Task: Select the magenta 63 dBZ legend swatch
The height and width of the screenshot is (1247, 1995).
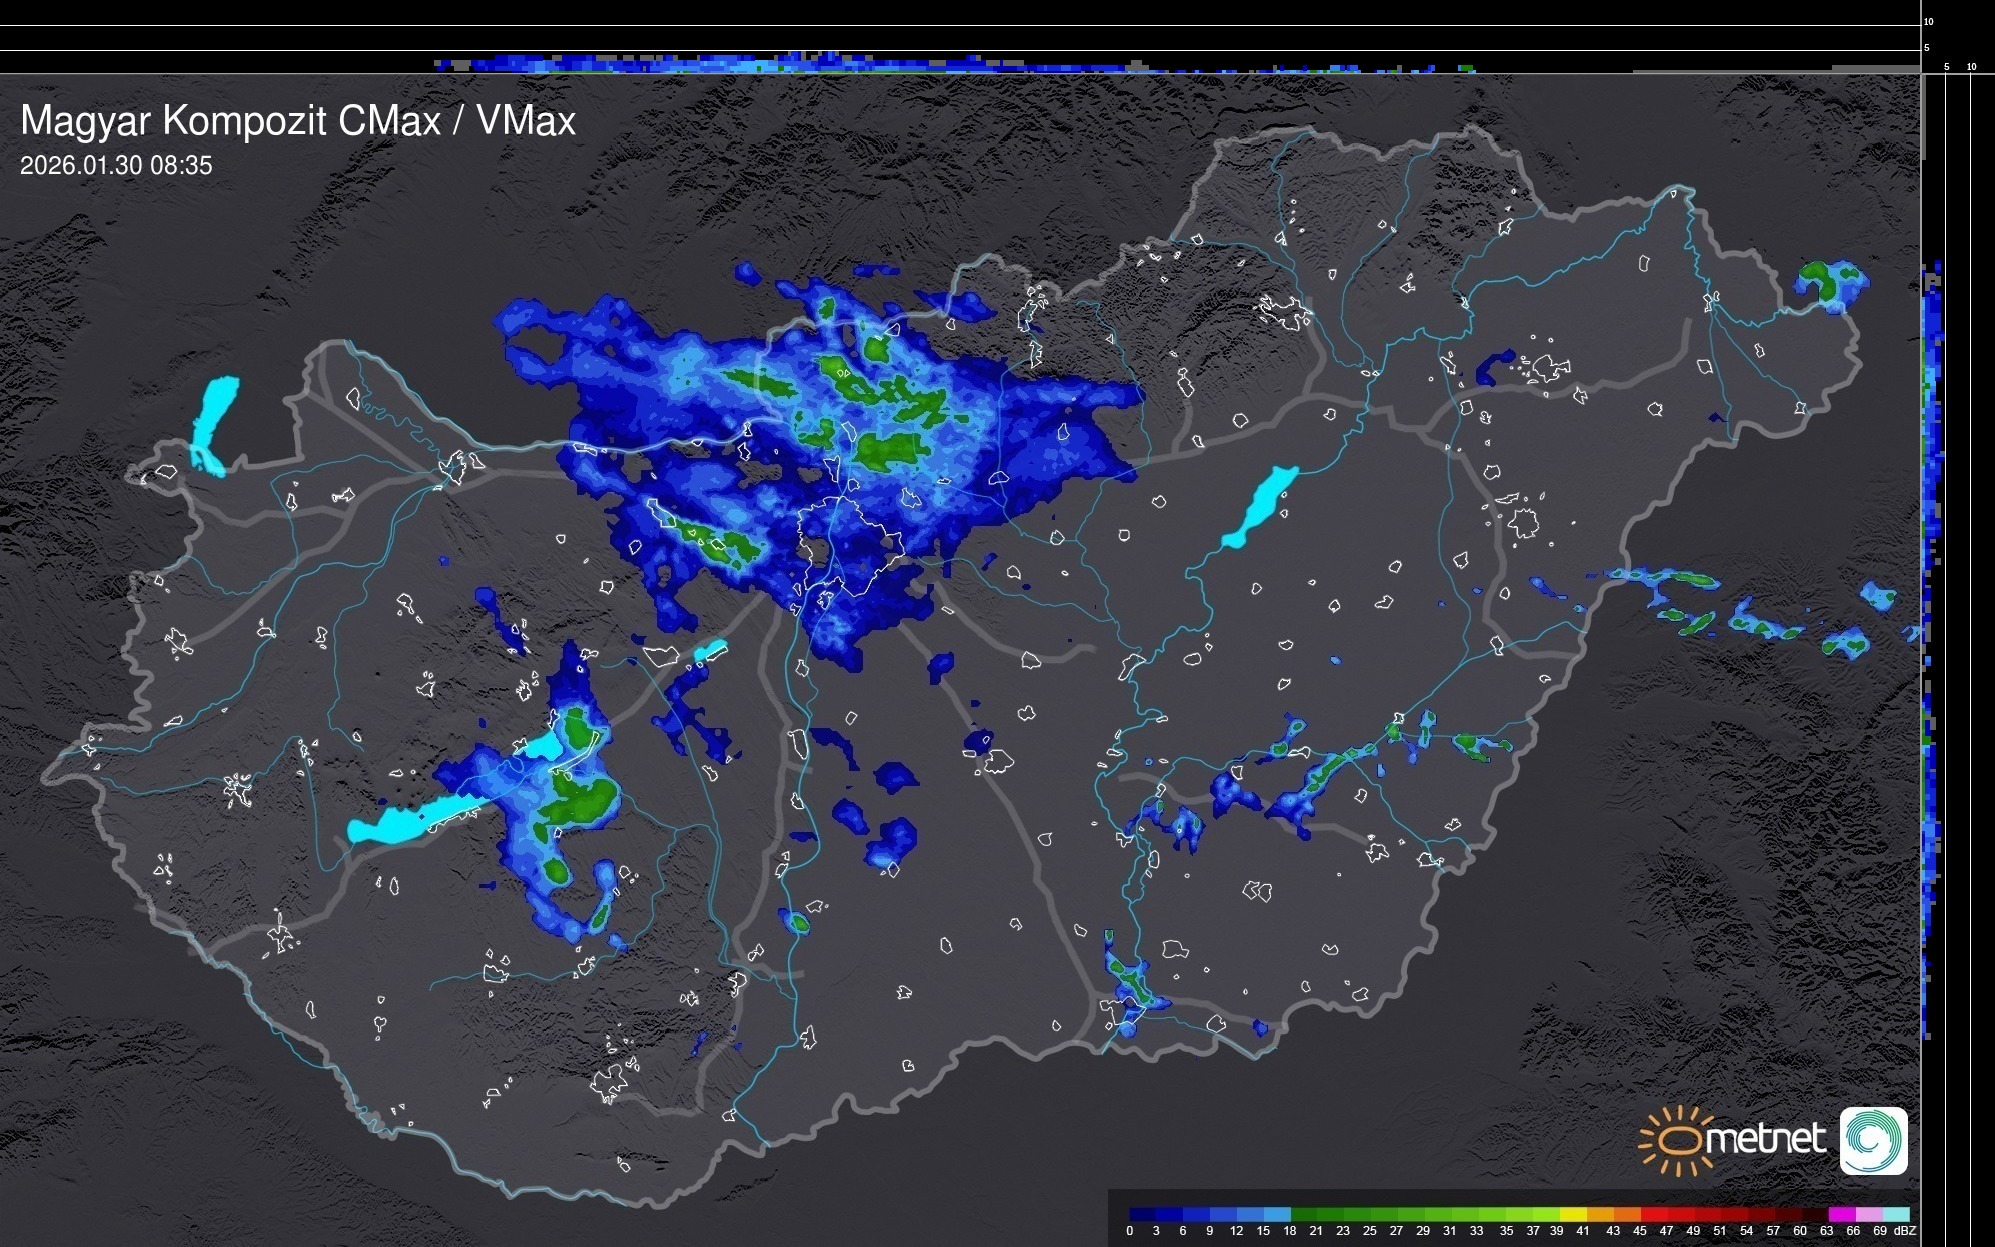Action: (x=1841, y=1214)
